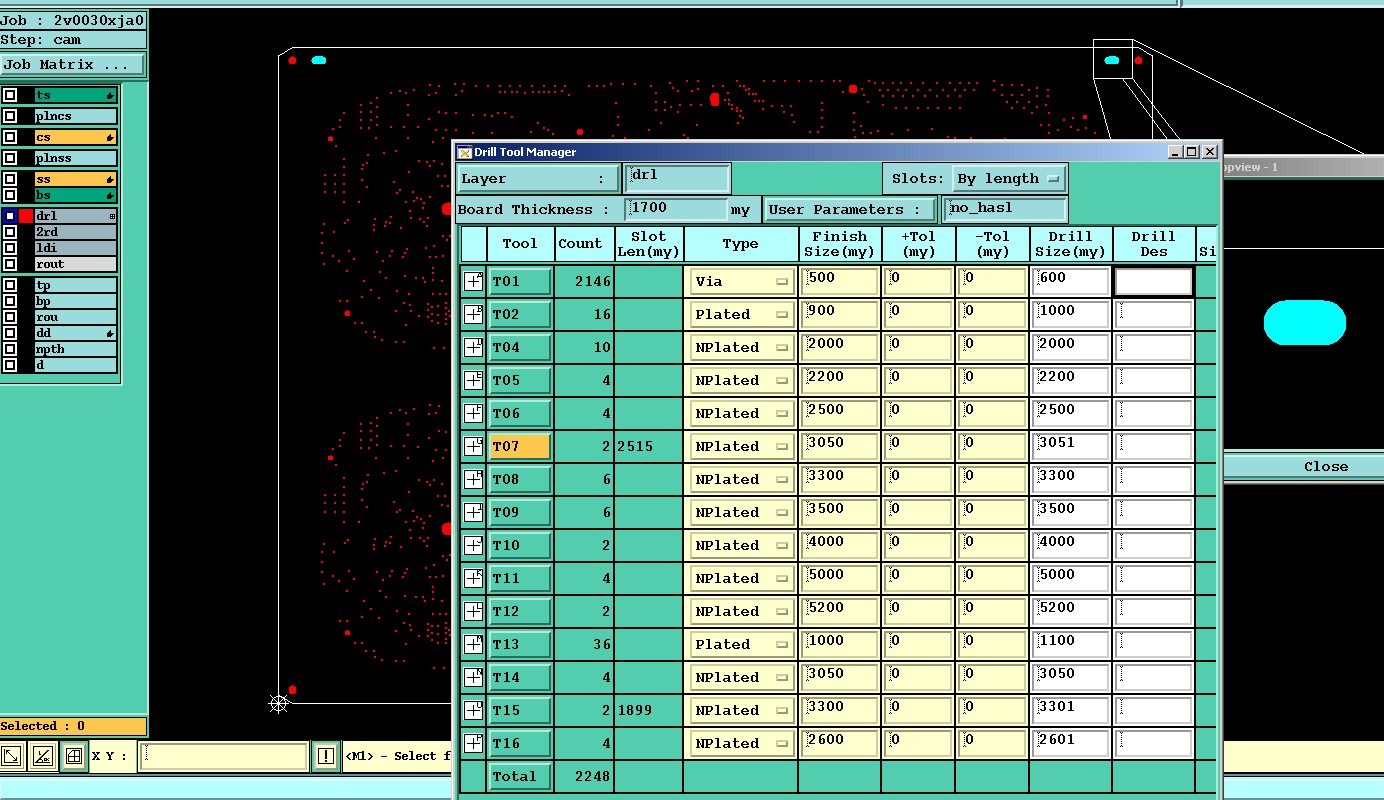The width and height of the screenshot is (1384, 800).
Task: Click the no_hasl user parameter field
Action: coord(1005,209)
